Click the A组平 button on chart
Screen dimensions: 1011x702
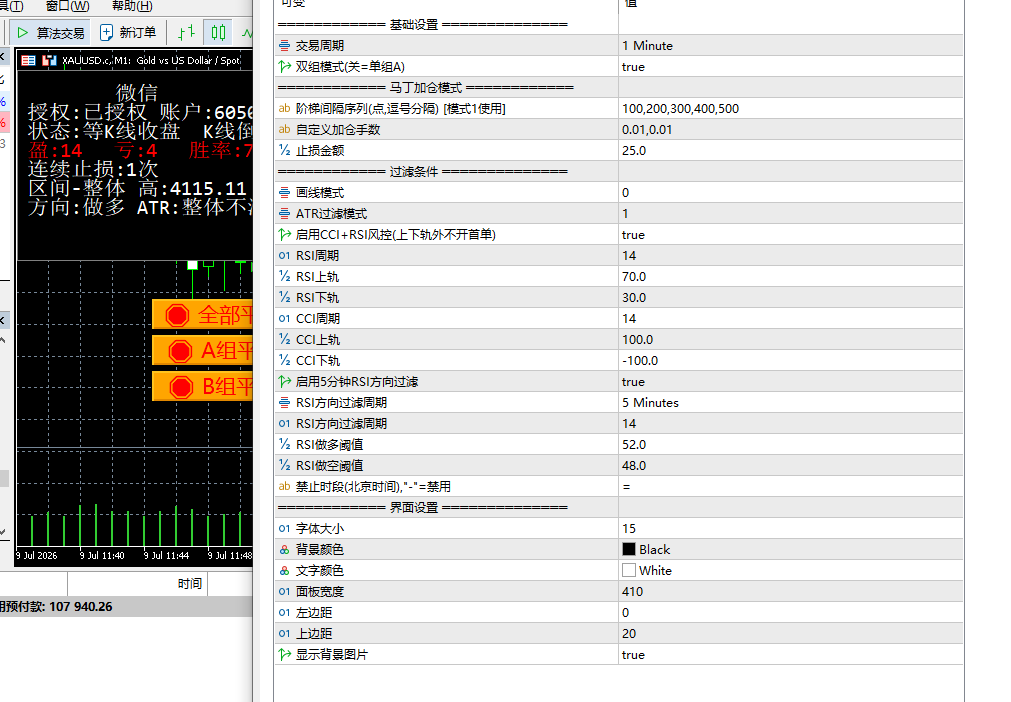(x=202, y=351)
